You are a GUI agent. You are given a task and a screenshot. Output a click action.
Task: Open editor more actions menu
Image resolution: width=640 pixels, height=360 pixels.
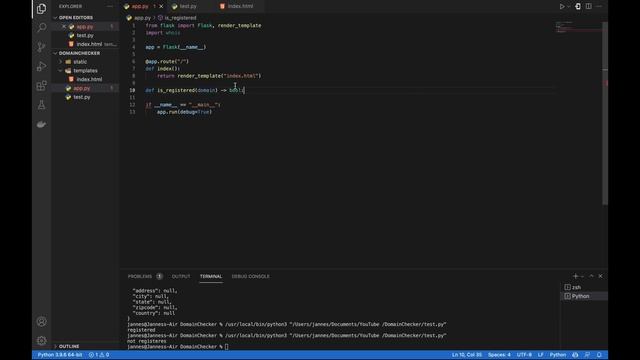click(x=599, y=7)
